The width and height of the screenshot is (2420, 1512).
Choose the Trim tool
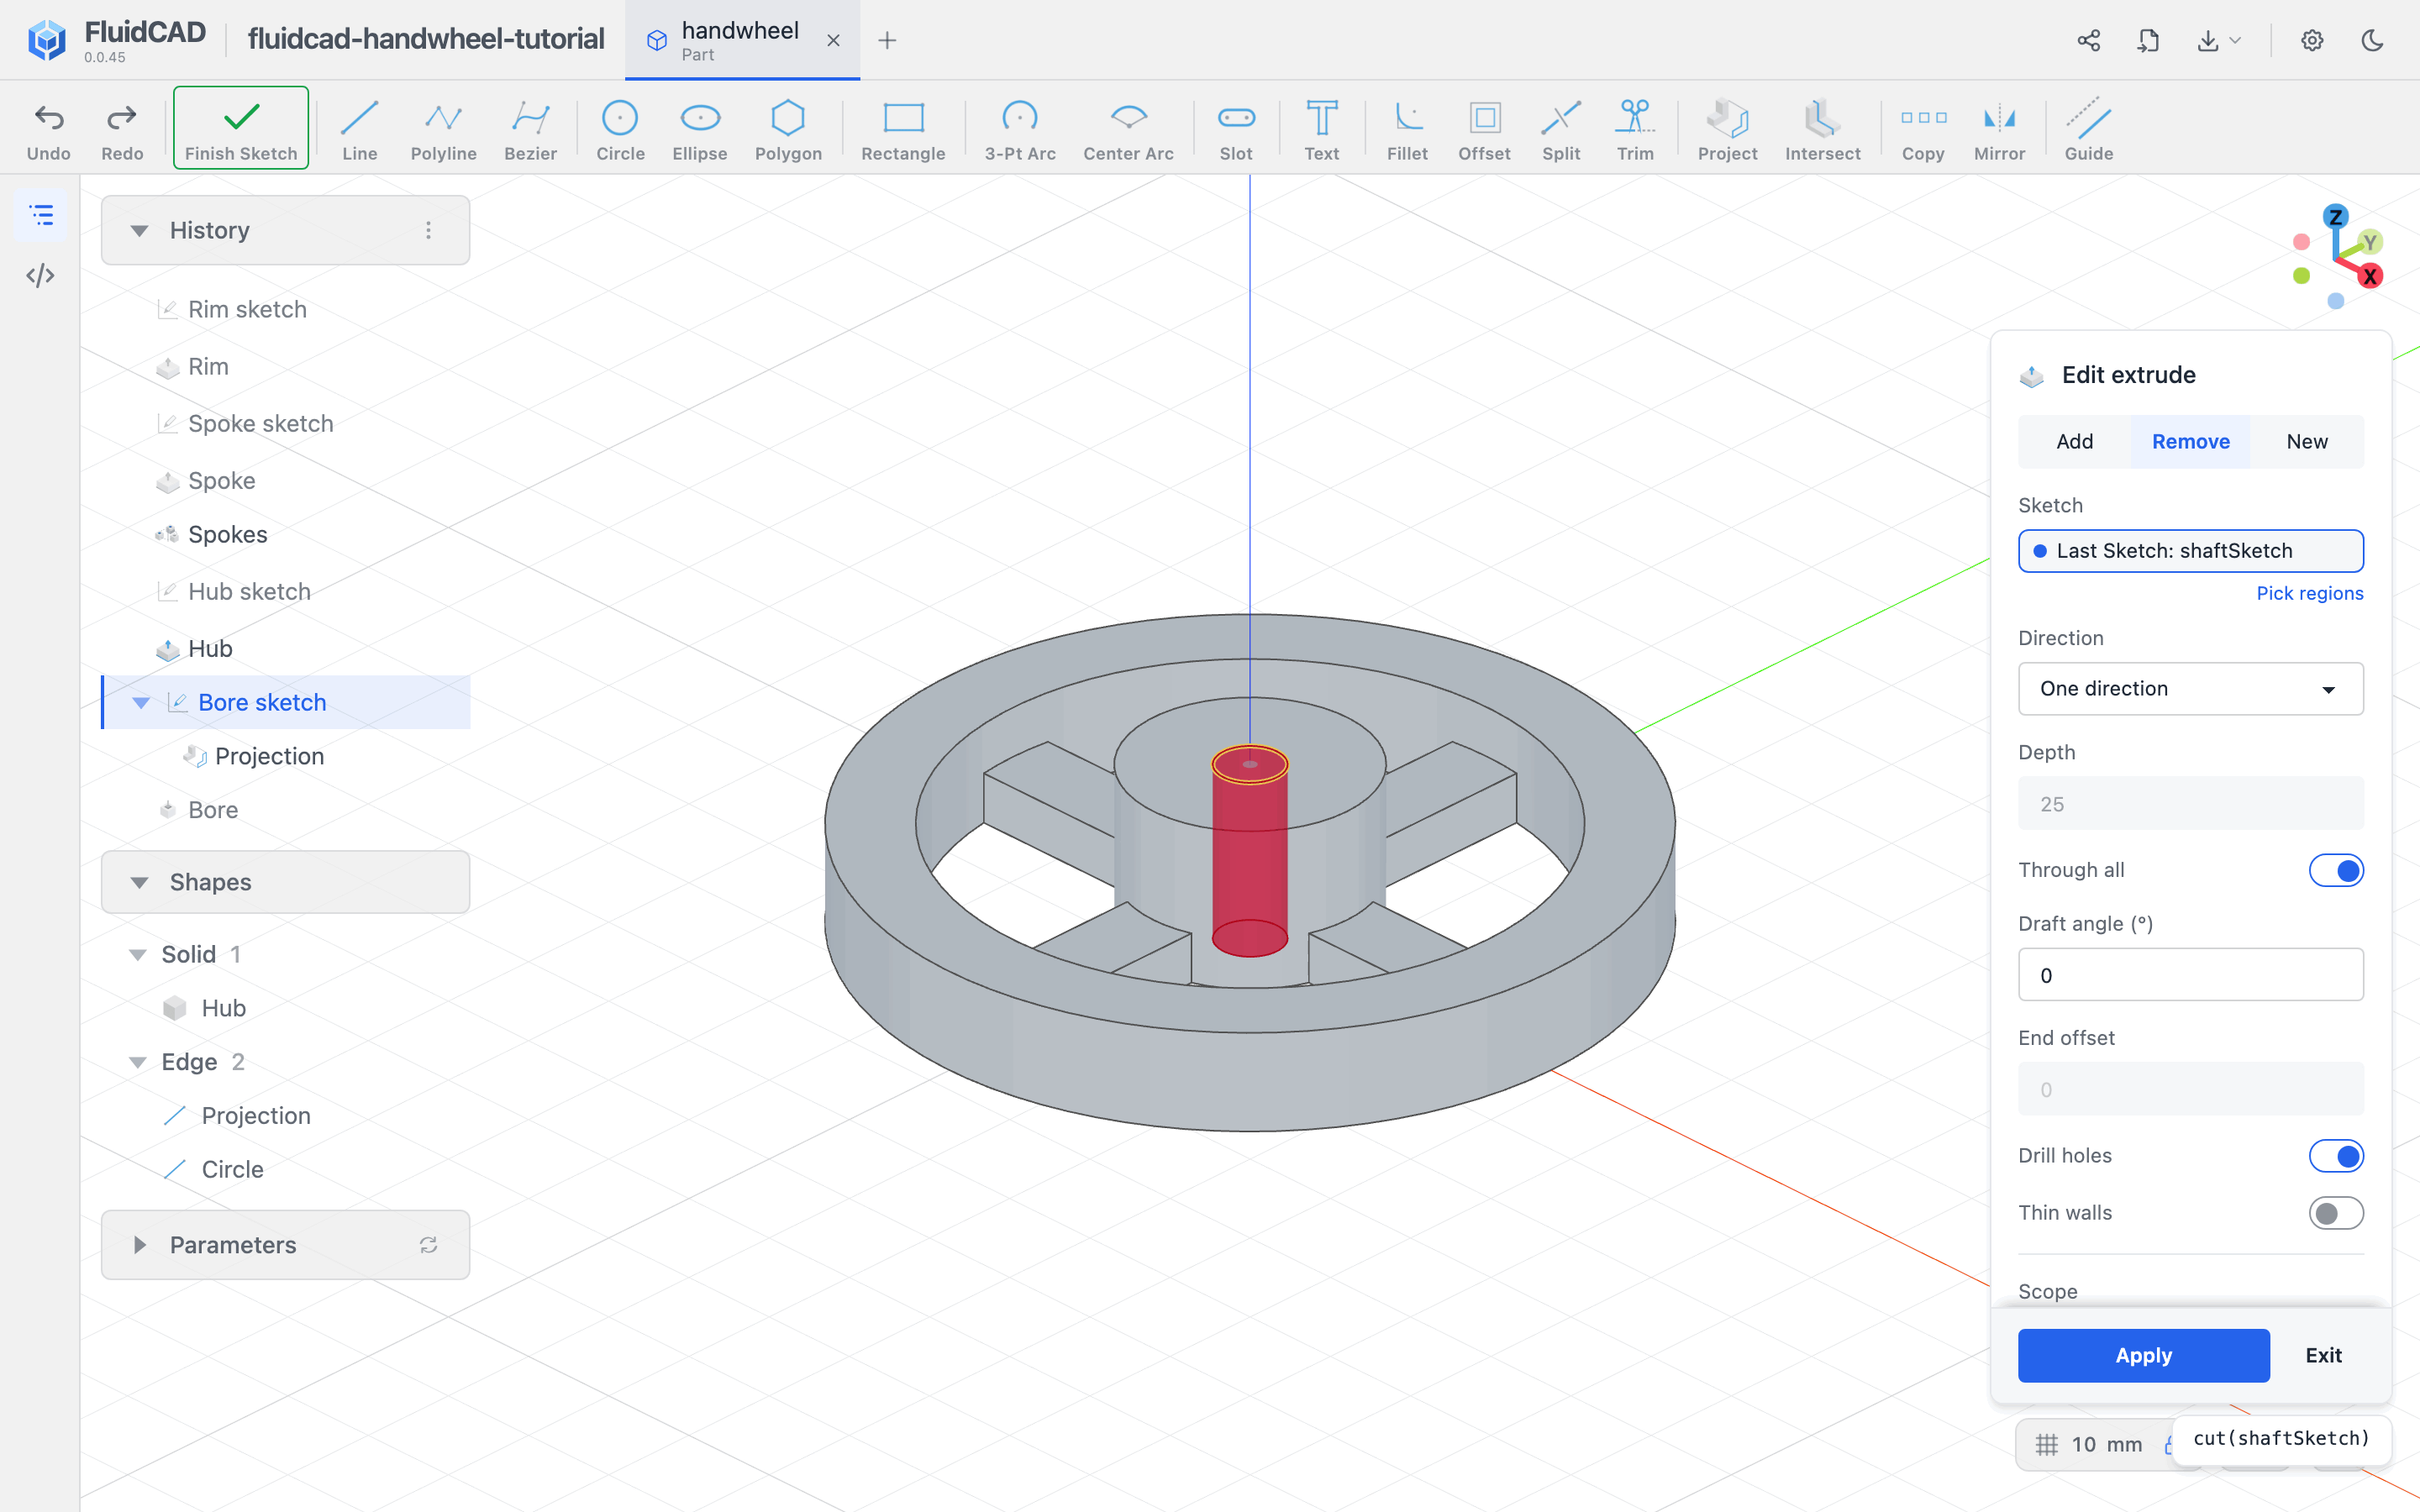click(1635, 130)
